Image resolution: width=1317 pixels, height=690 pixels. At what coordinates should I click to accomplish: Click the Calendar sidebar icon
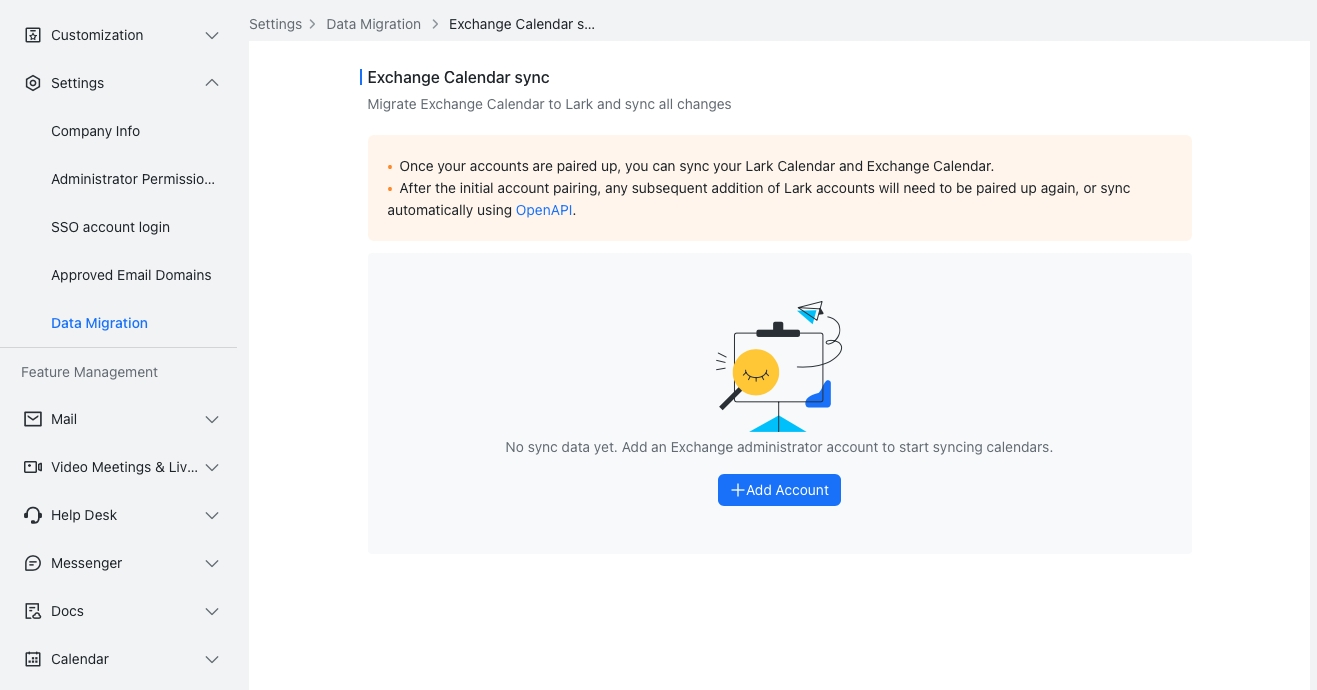click(x=33, y=659)
